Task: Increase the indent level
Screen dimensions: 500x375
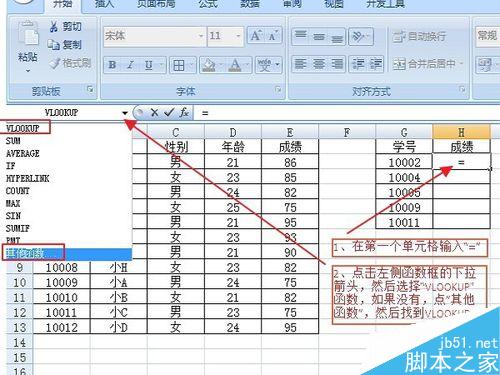Action: point(375,64)
